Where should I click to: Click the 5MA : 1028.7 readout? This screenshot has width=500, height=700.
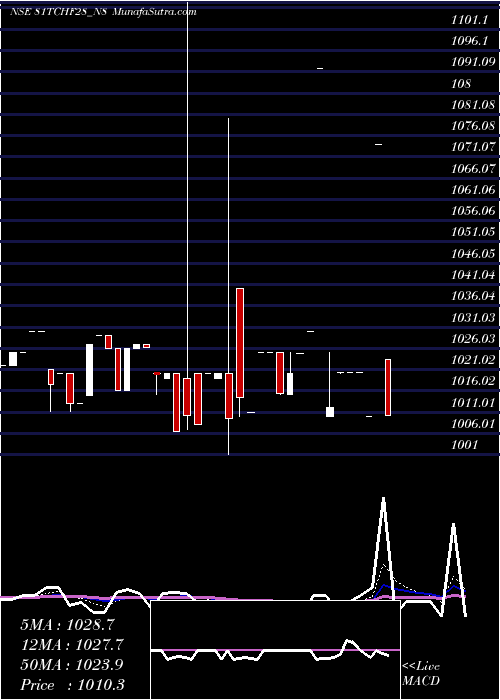(67, 625)
